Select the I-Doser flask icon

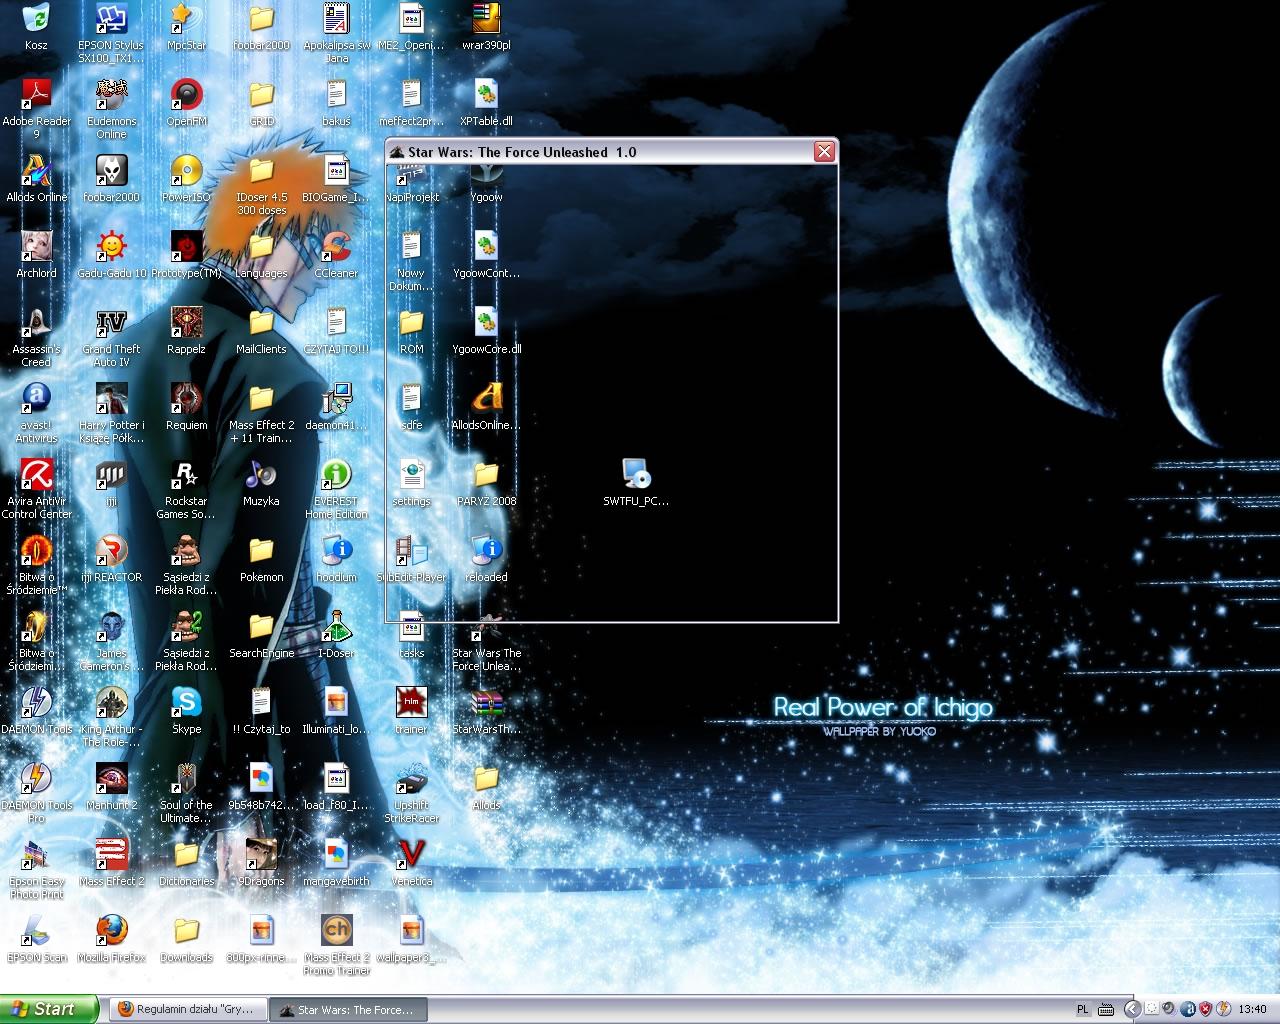[336, 635]
